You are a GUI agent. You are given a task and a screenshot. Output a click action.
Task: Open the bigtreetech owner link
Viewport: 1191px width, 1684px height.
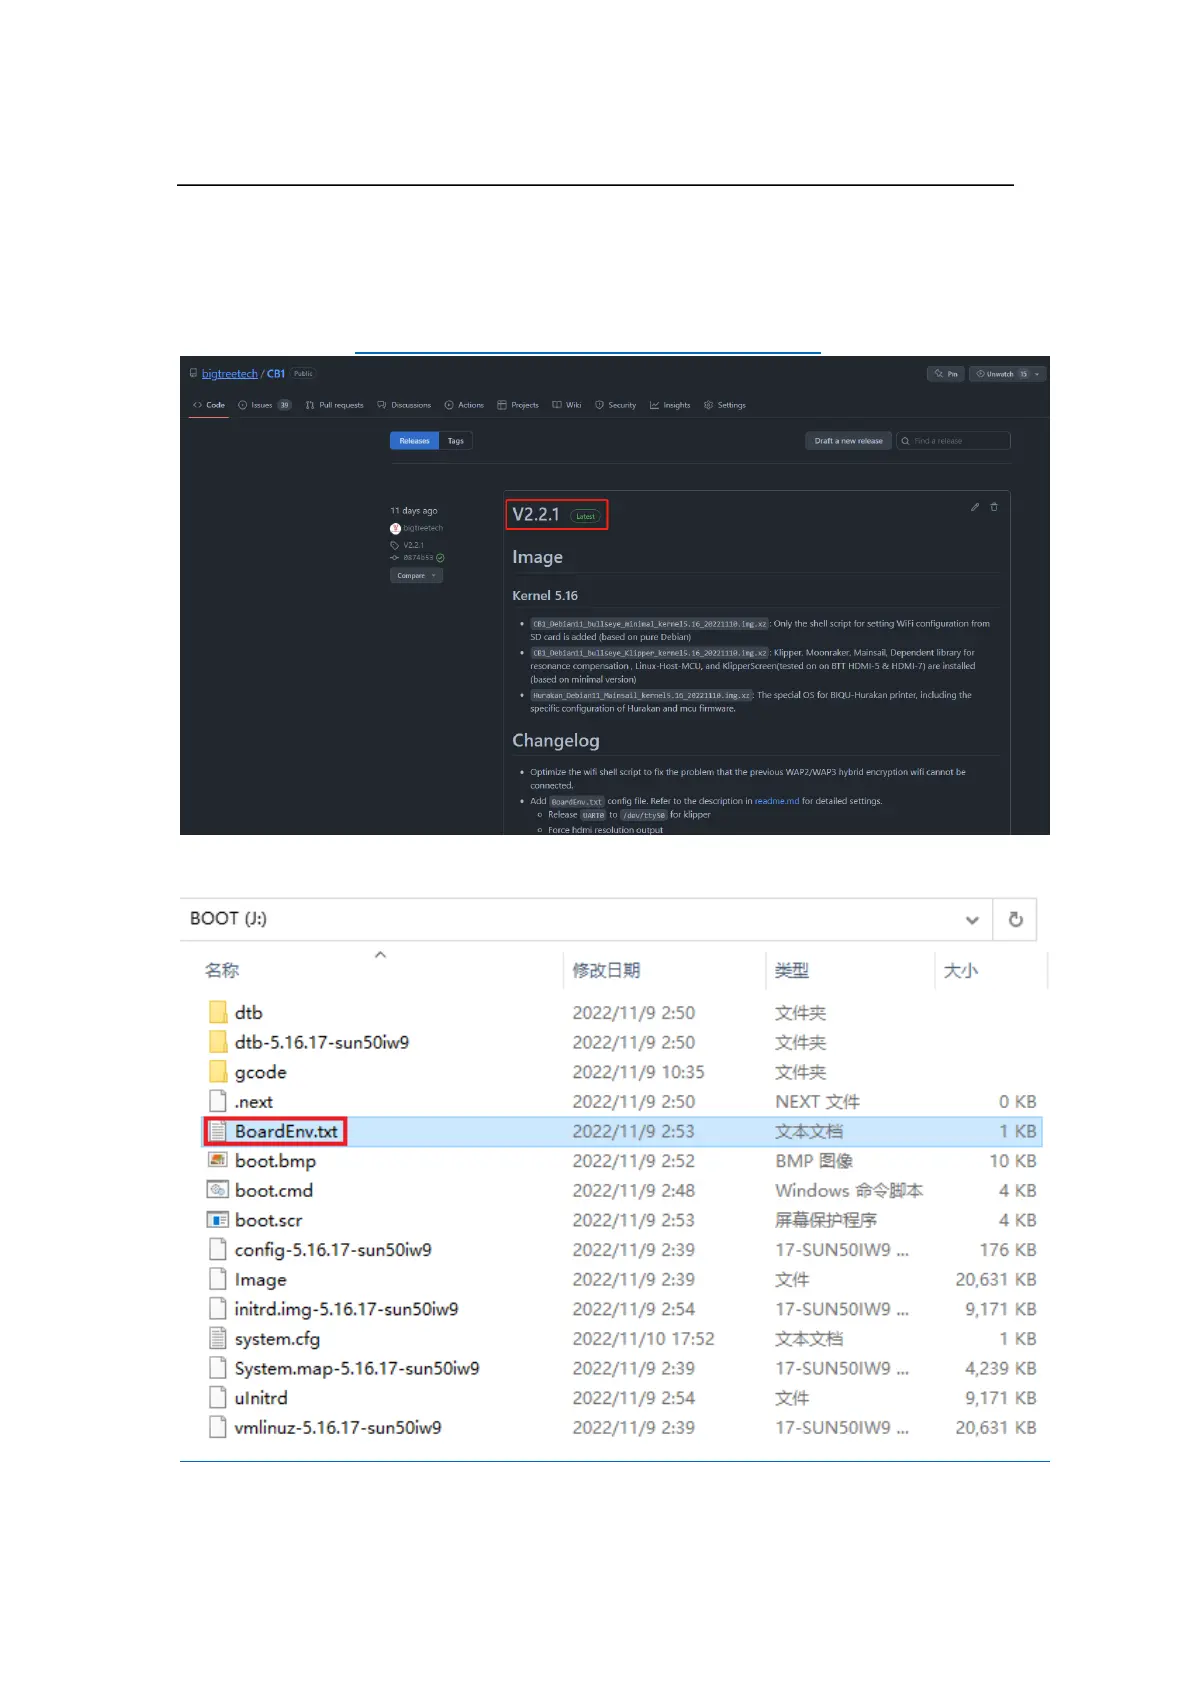(229, 374)
